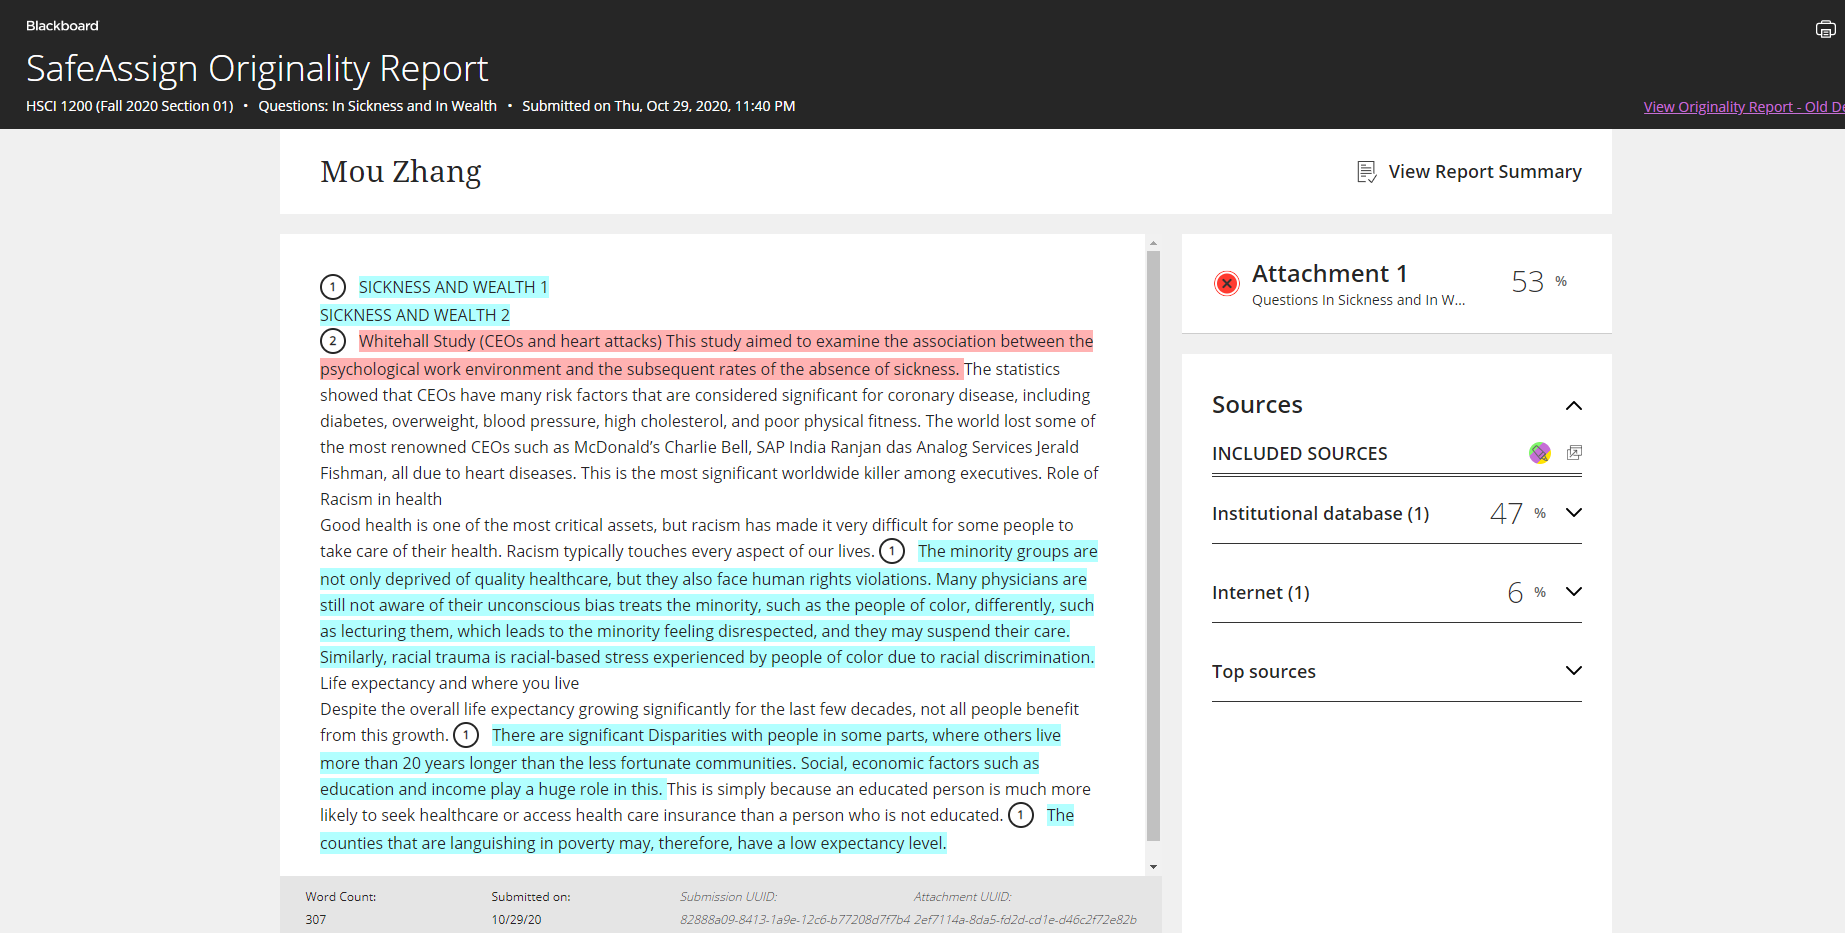Click View Report Summary link

(1485, 172)
